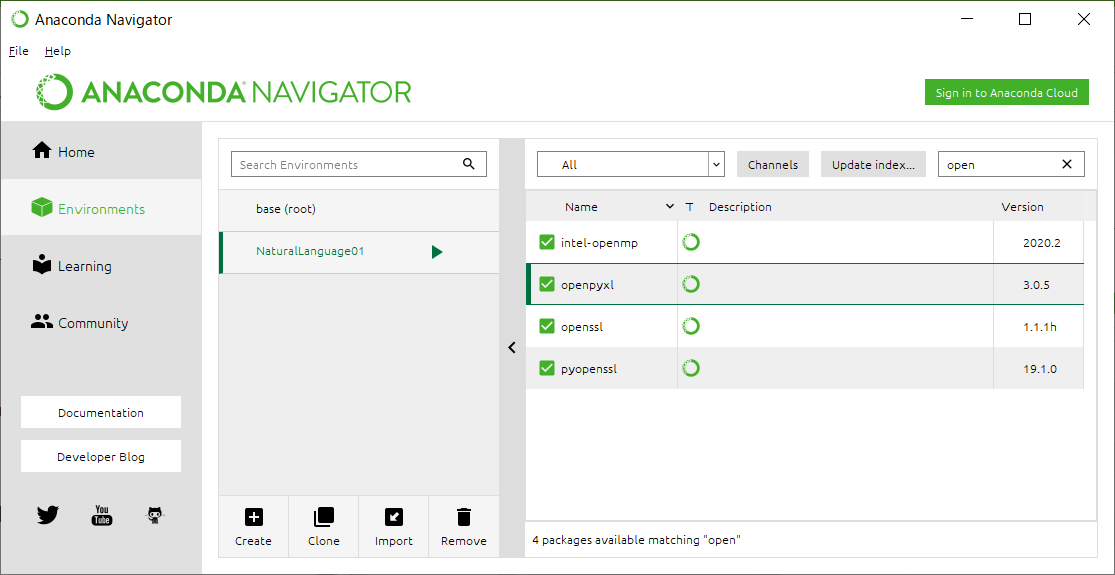Open the Documentation link
Screen dimensions: 1115x575
tap(101, 412)
